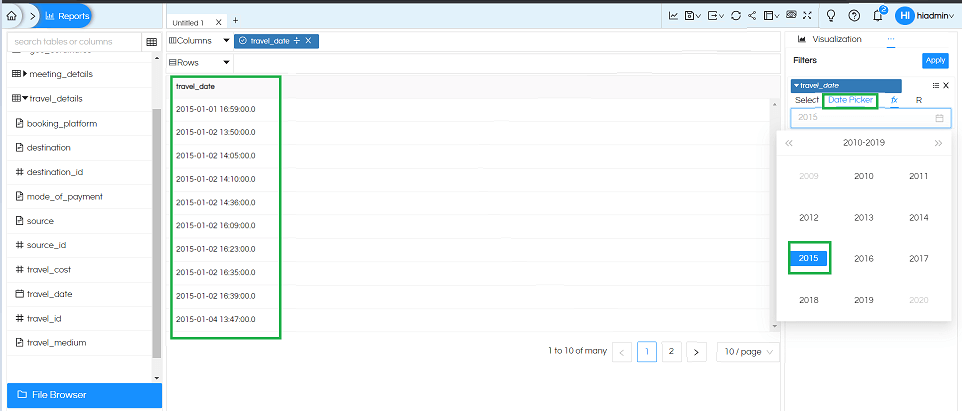Viewport: 962px width, 411px height.
Task: Collapse the travel_details table
Action: pos(25,98)
